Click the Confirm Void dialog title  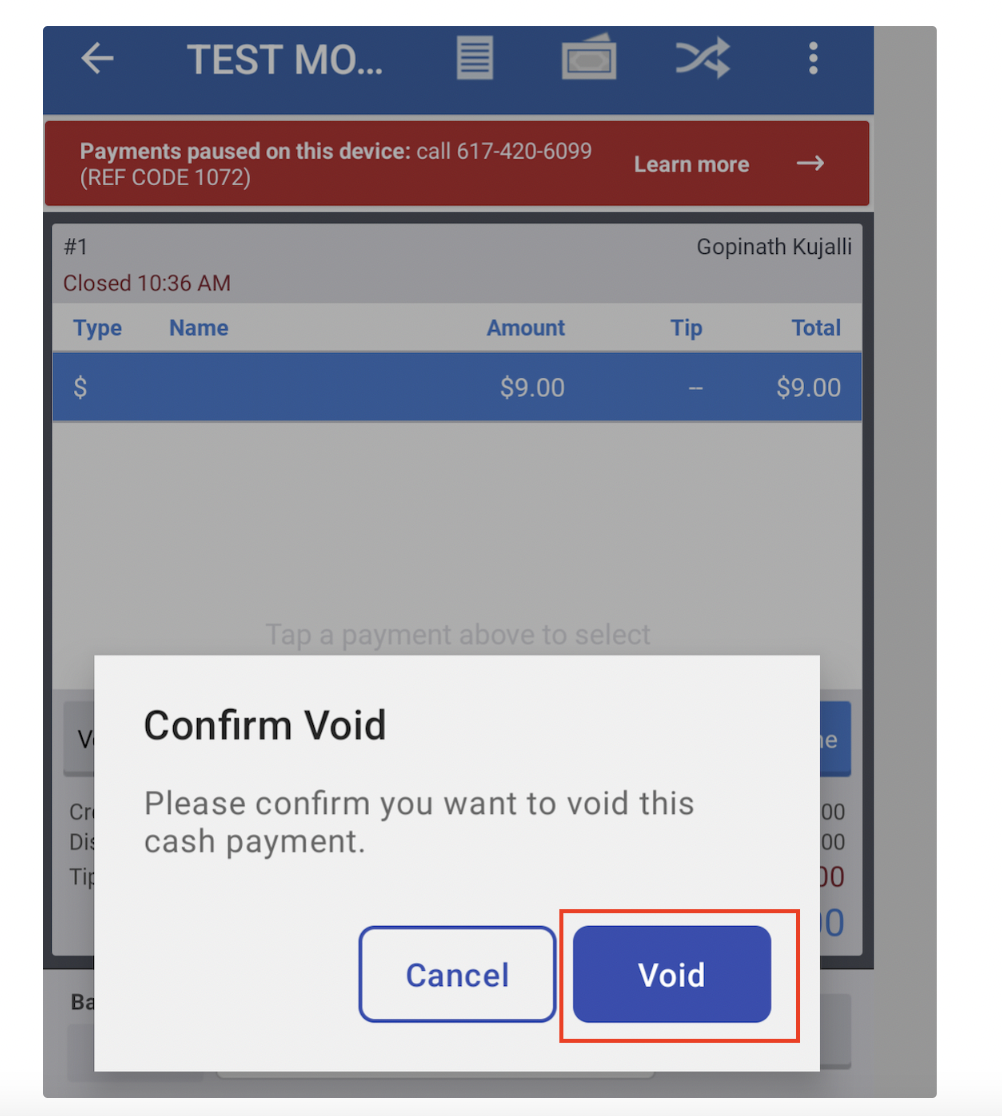coord(265,725)
